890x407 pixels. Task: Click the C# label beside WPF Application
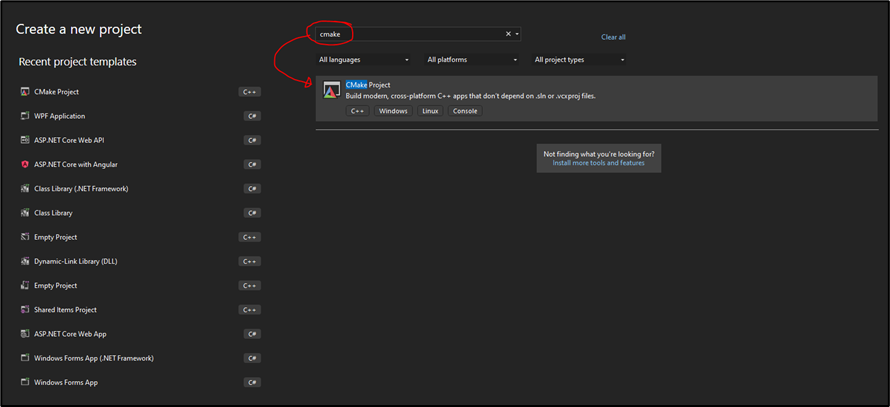coord(252,116)
